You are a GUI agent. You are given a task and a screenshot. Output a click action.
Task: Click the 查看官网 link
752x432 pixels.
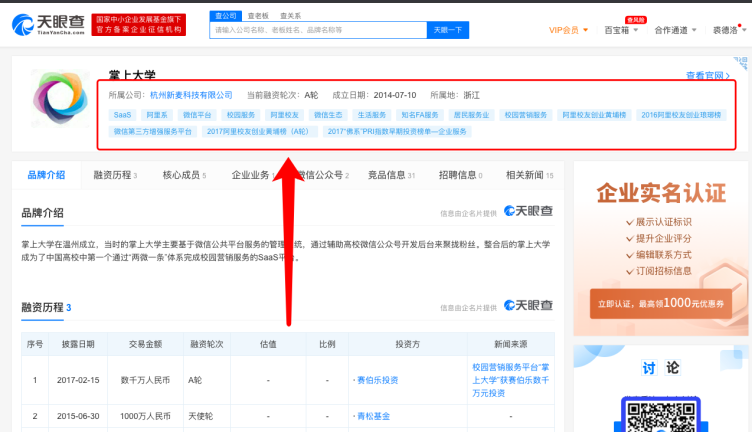click(x=708, y=75)
